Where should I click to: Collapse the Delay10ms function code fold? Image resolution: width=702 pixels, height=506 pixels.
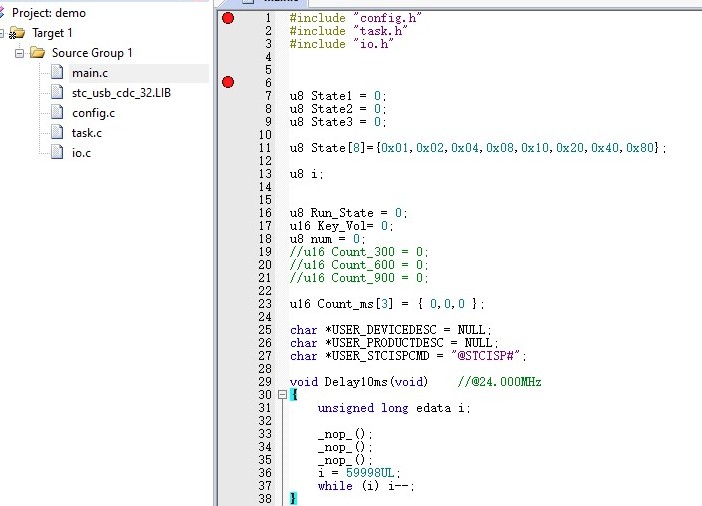[x=282, y=395]
